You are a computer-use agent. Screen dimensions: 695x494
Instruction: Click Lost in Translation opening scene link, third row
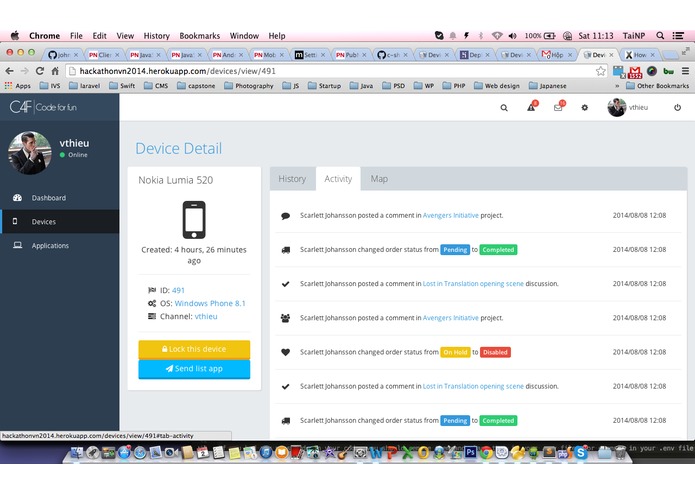coord(473,284)
